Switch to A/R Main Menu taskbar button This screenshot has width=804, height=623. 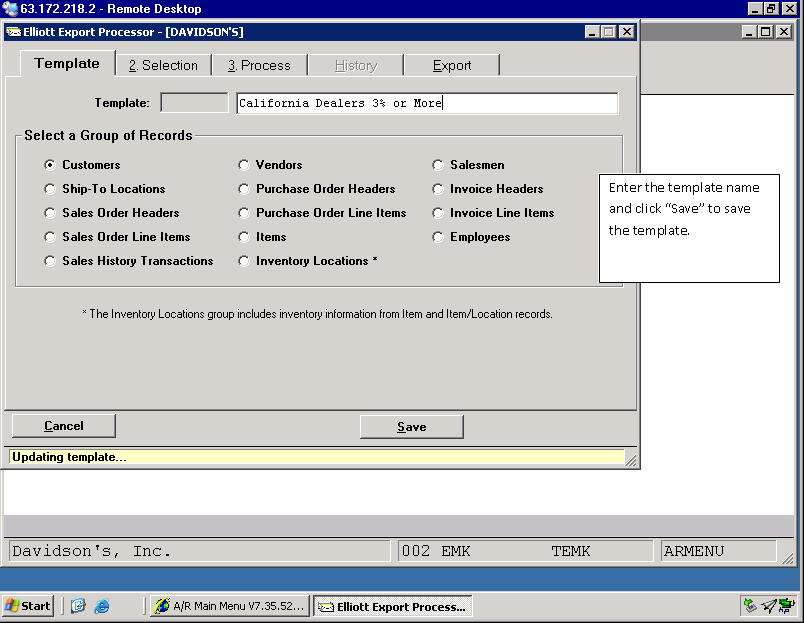(230, 606)
